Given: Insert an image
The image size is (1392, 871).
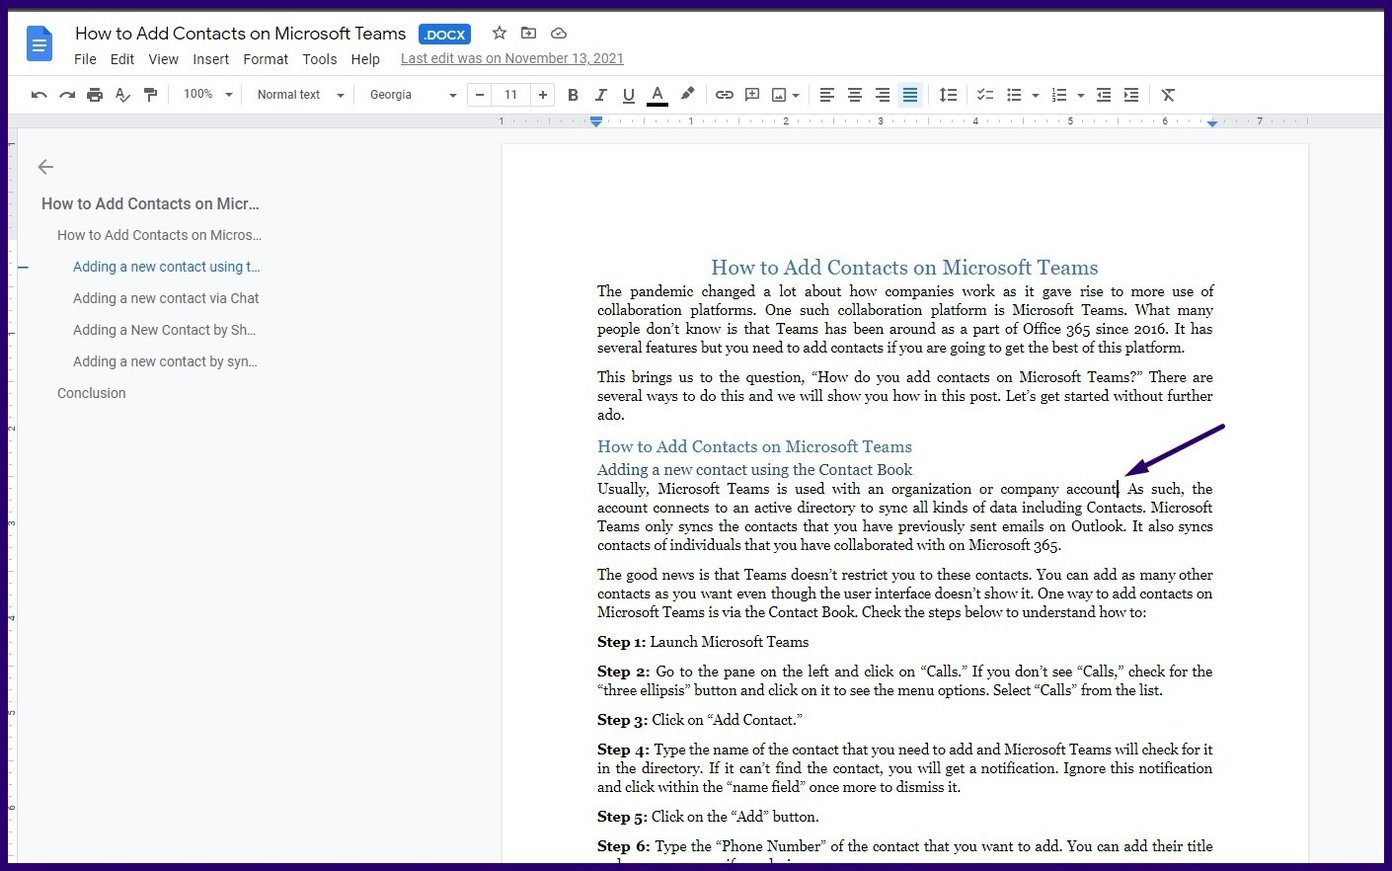Looking at the screenshot, I should (x=779, y=95).
